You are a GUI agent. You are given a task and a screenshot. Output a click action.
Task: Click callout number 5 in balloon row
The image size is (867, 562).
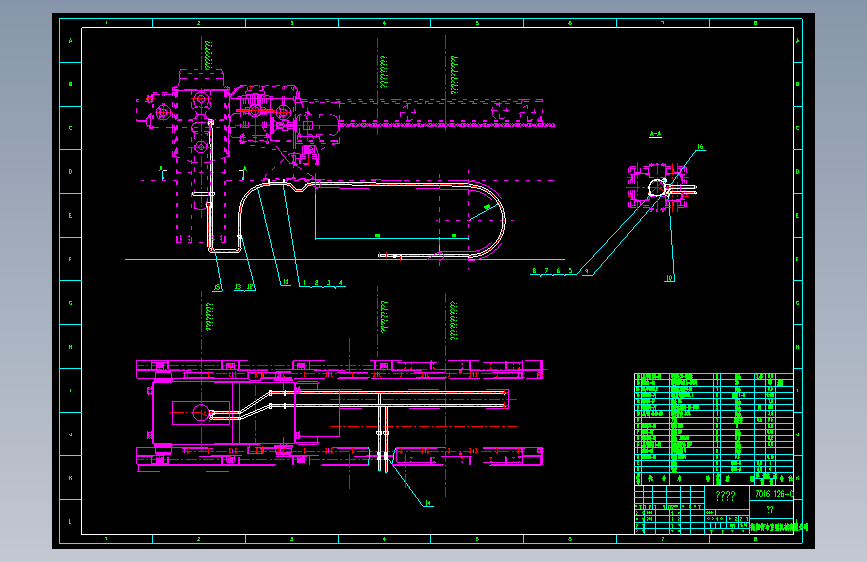coord(570,270)
